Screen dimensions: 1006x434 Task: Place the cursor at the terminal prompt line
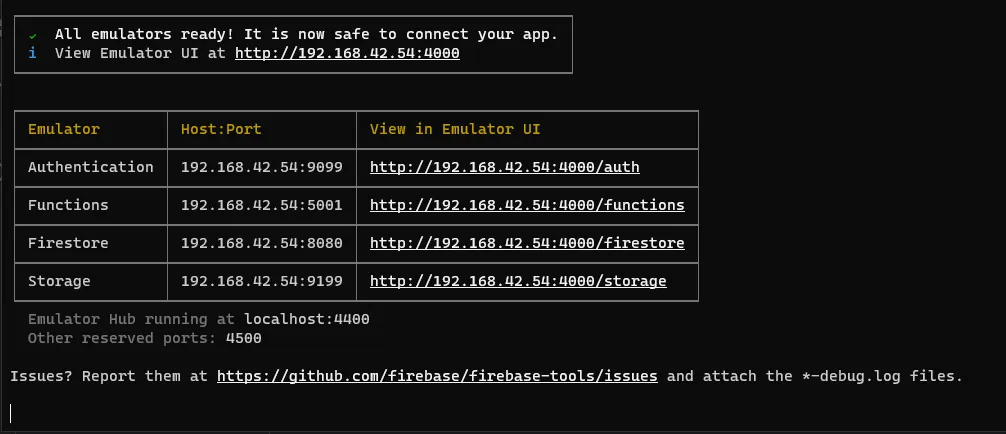(x=12, y=413)
